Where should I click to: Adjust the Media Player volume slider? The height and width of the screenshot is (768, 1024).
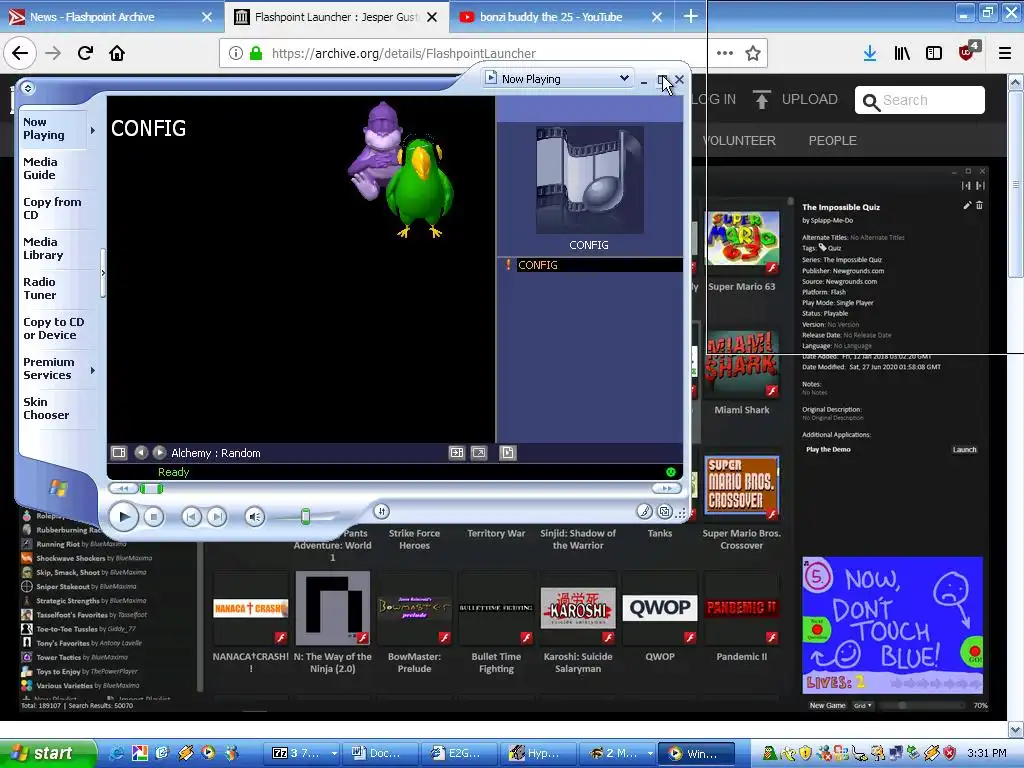pyautogui.click(x=306, y=517)
